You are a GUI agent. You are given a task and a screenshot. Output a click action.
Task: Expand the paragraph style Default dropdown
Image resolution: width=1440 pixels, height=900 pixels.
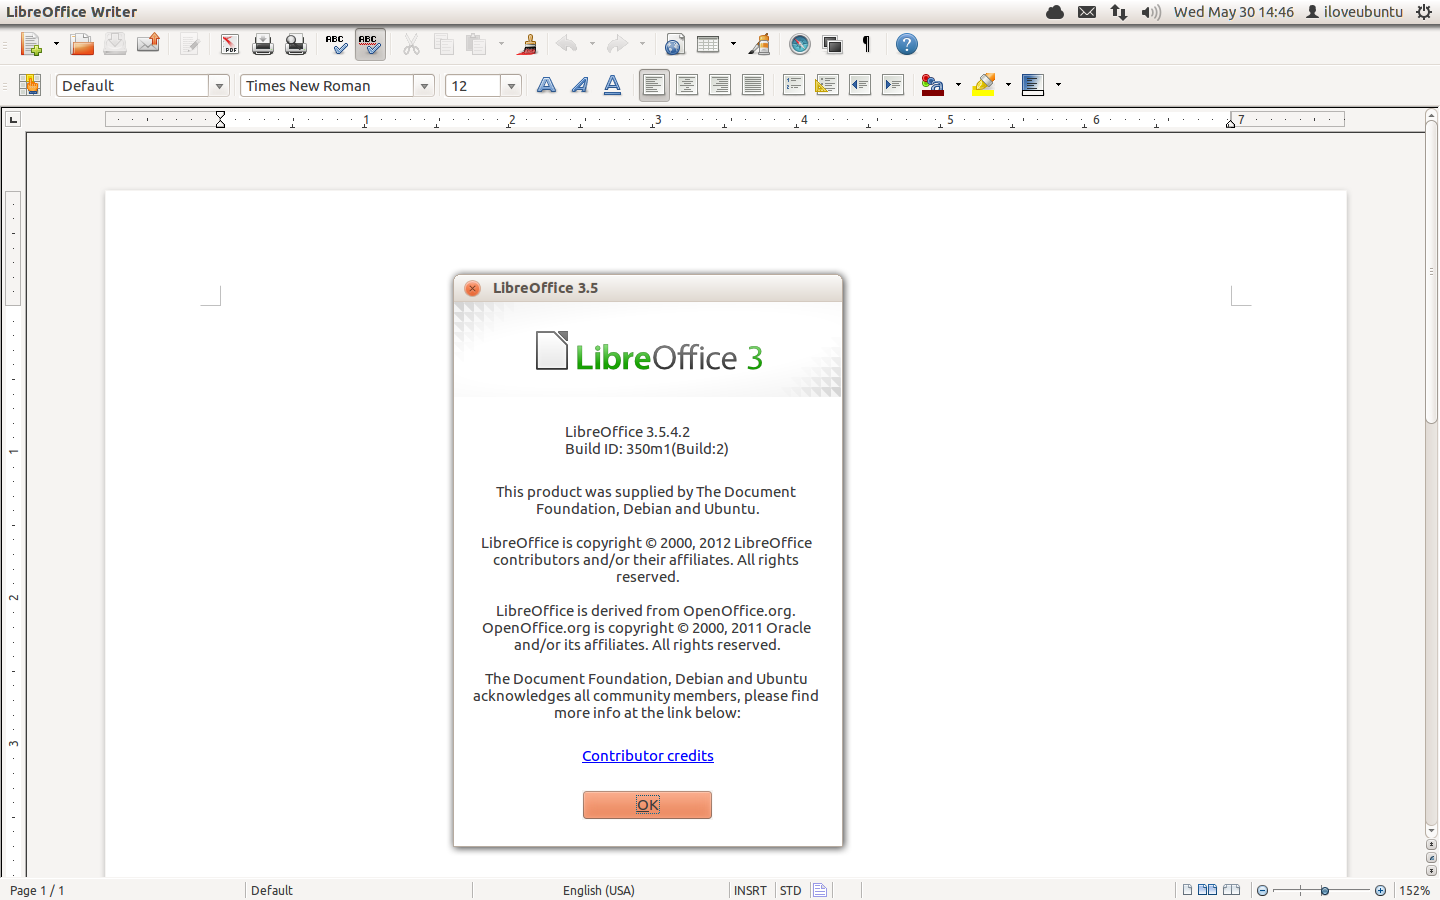(x=219, y=86)
